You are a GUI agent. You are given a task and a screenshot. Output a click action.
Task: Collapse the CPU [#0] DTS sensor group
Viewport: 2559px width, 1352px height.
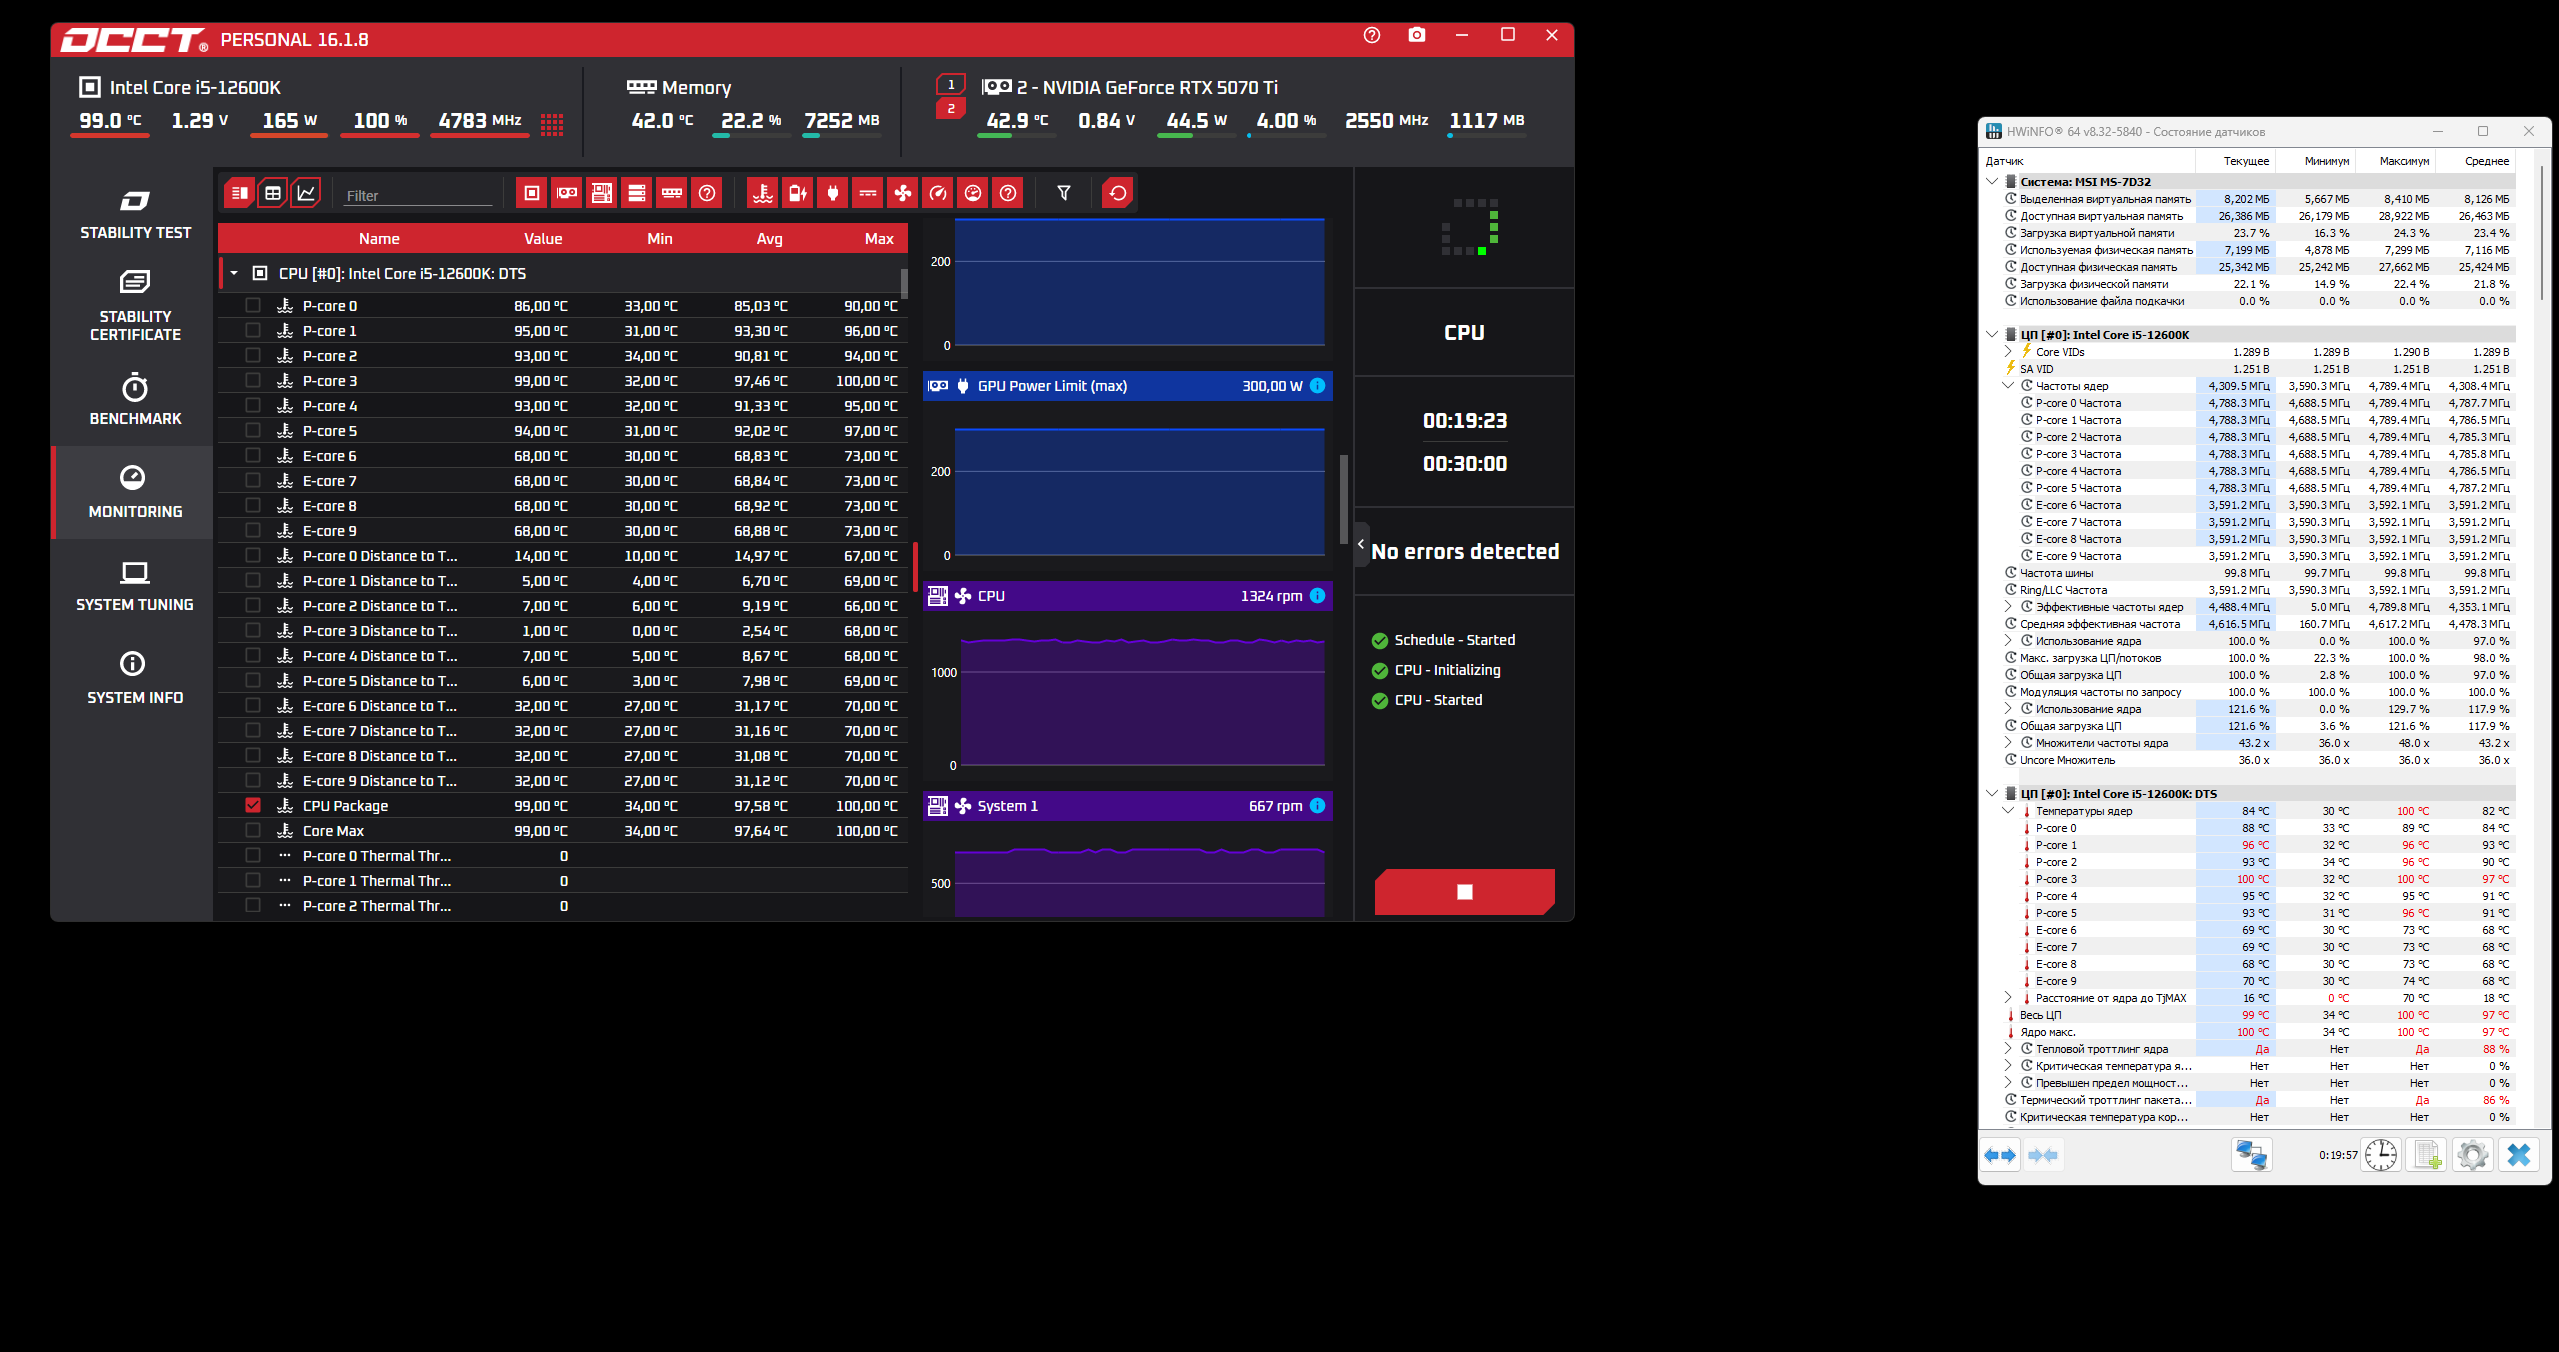234,273
